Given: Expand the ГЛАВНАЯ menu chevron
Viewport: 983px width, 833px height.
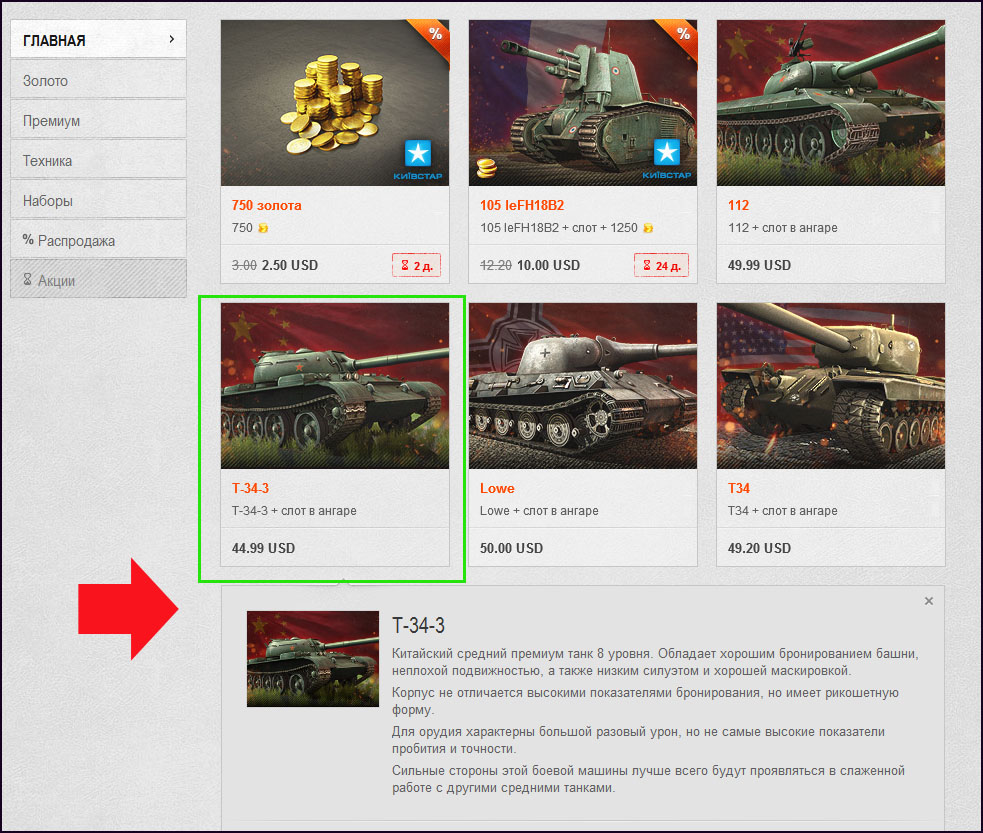Looking at the screenshot, I should [171, 39].
